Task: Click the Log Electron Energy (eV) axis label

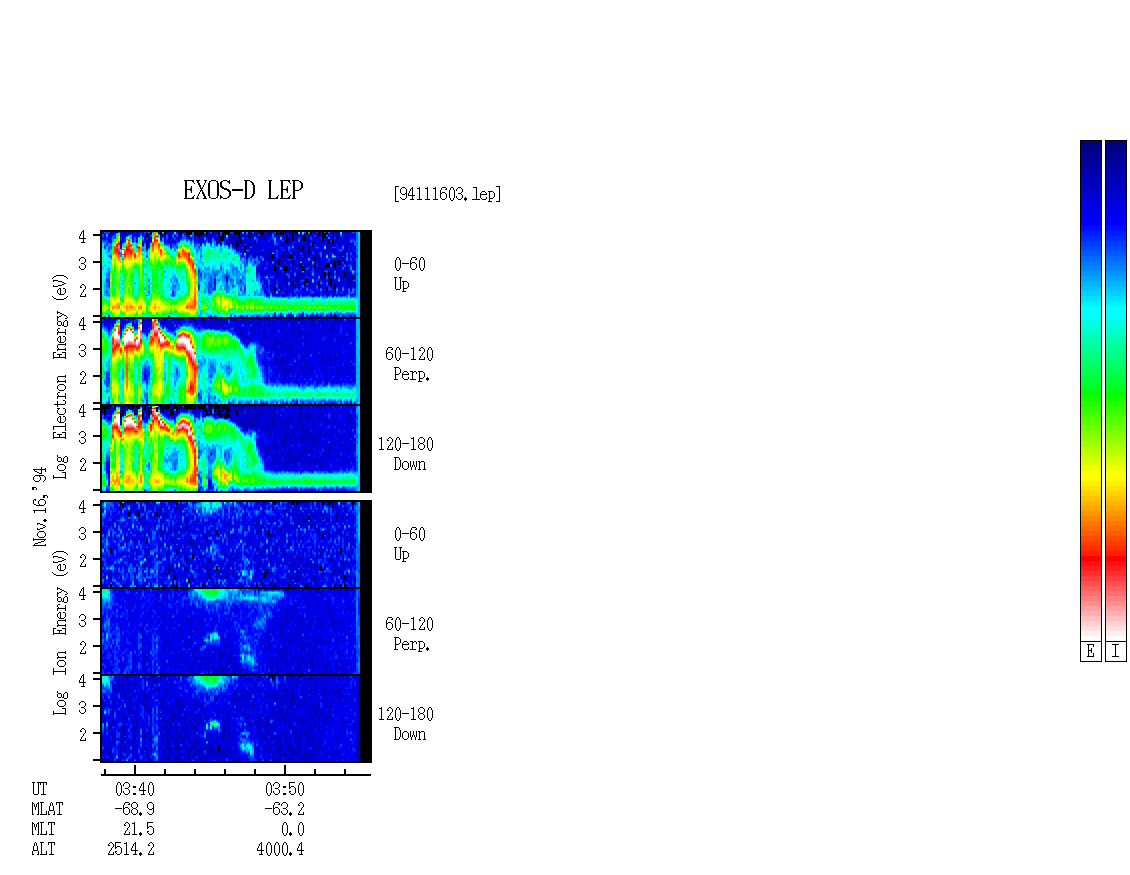Action: tap(61, 376)
